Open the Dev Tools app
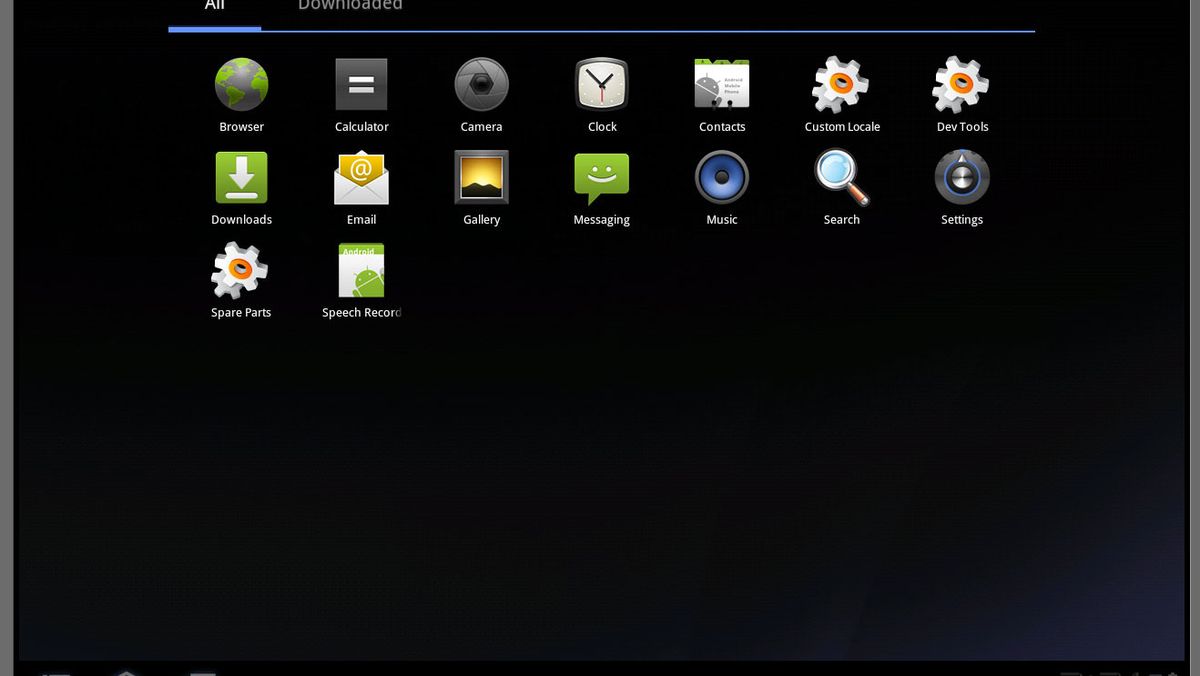 pos(961,84)
